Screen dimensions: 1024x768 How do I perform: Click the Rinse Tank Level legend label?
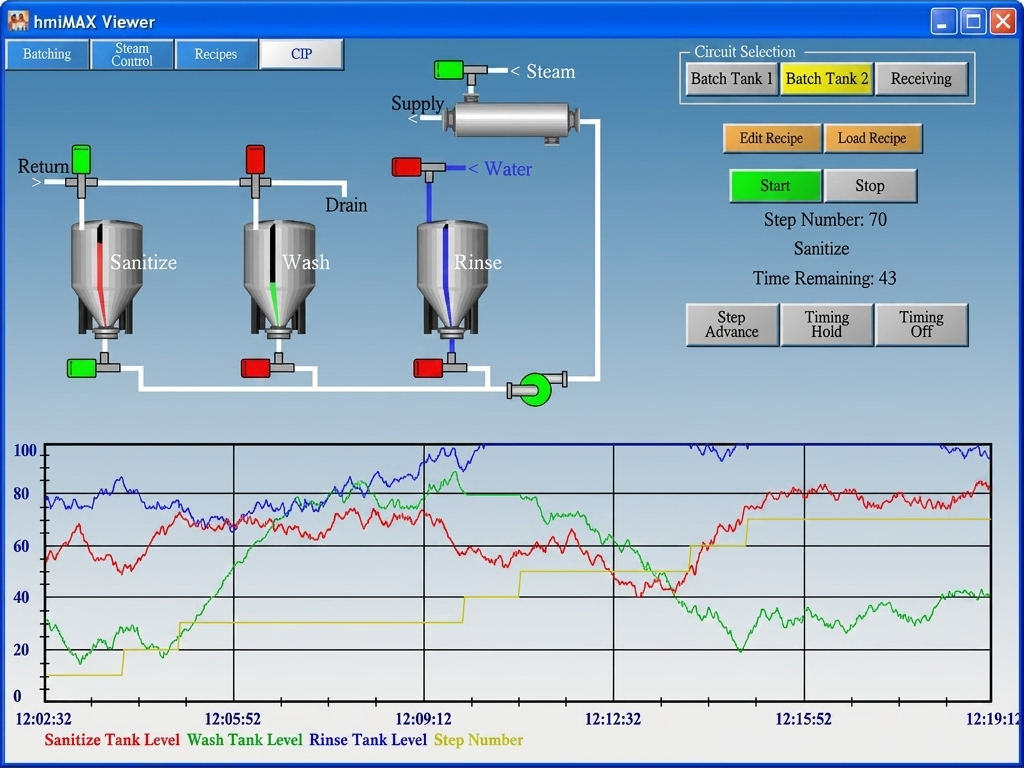pos(368,740)
